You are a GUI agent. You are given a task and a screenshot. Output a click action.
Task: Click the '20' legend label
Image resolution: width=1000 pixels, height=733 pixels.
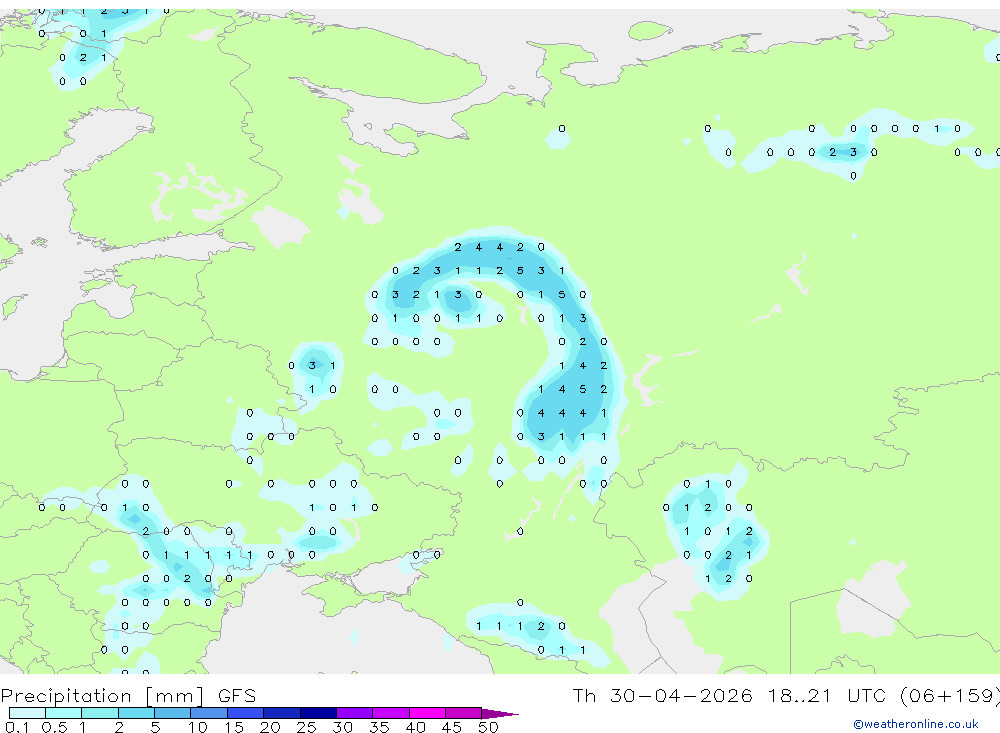click(x=270, y=727)
